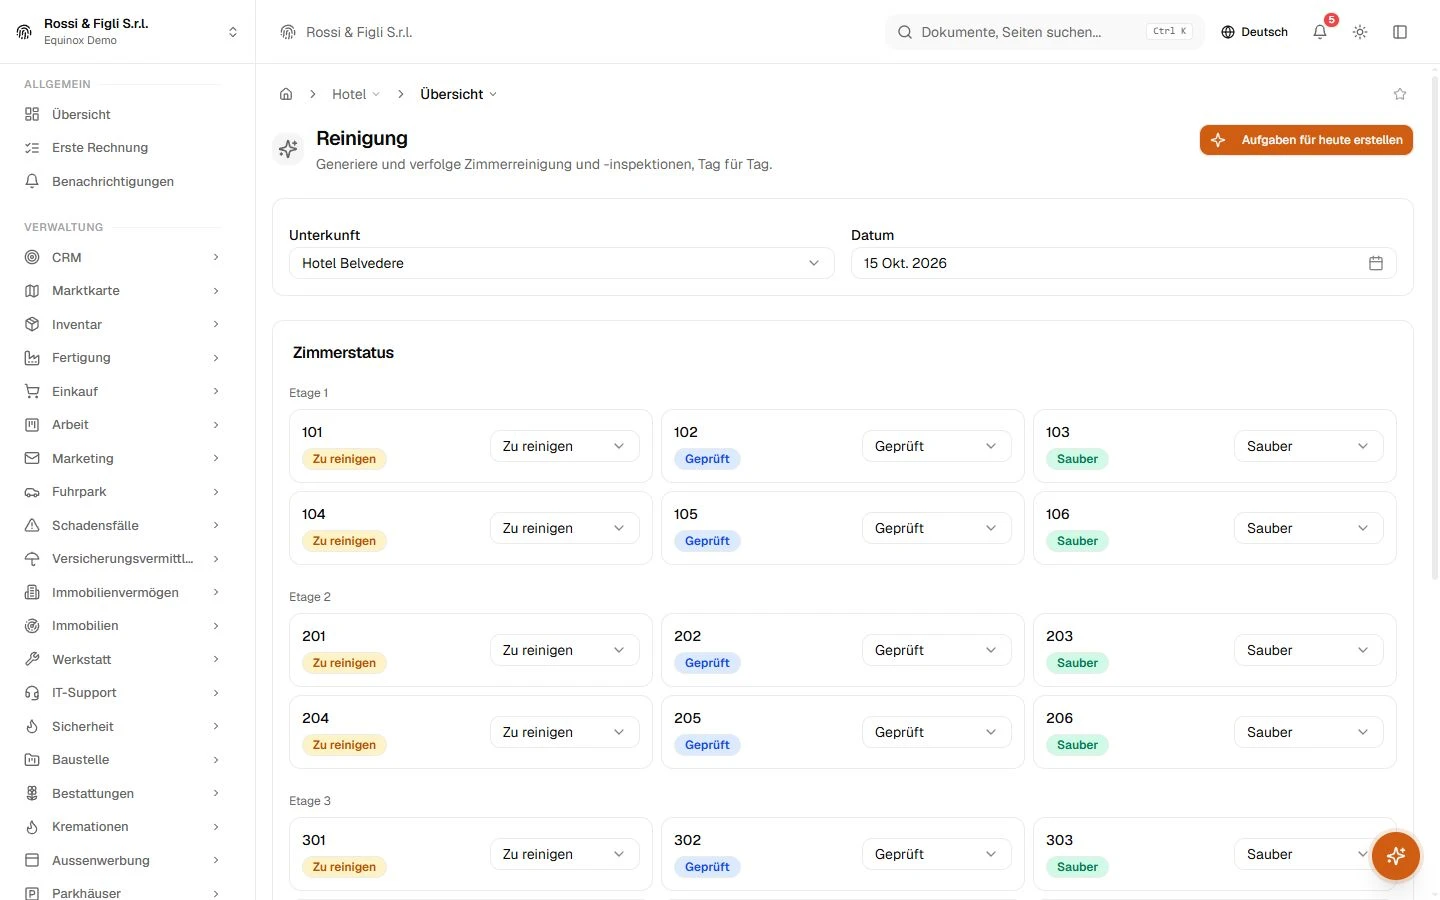
Task: Click Aufgaben für heute erstellen button
Action: point(1306,140)
